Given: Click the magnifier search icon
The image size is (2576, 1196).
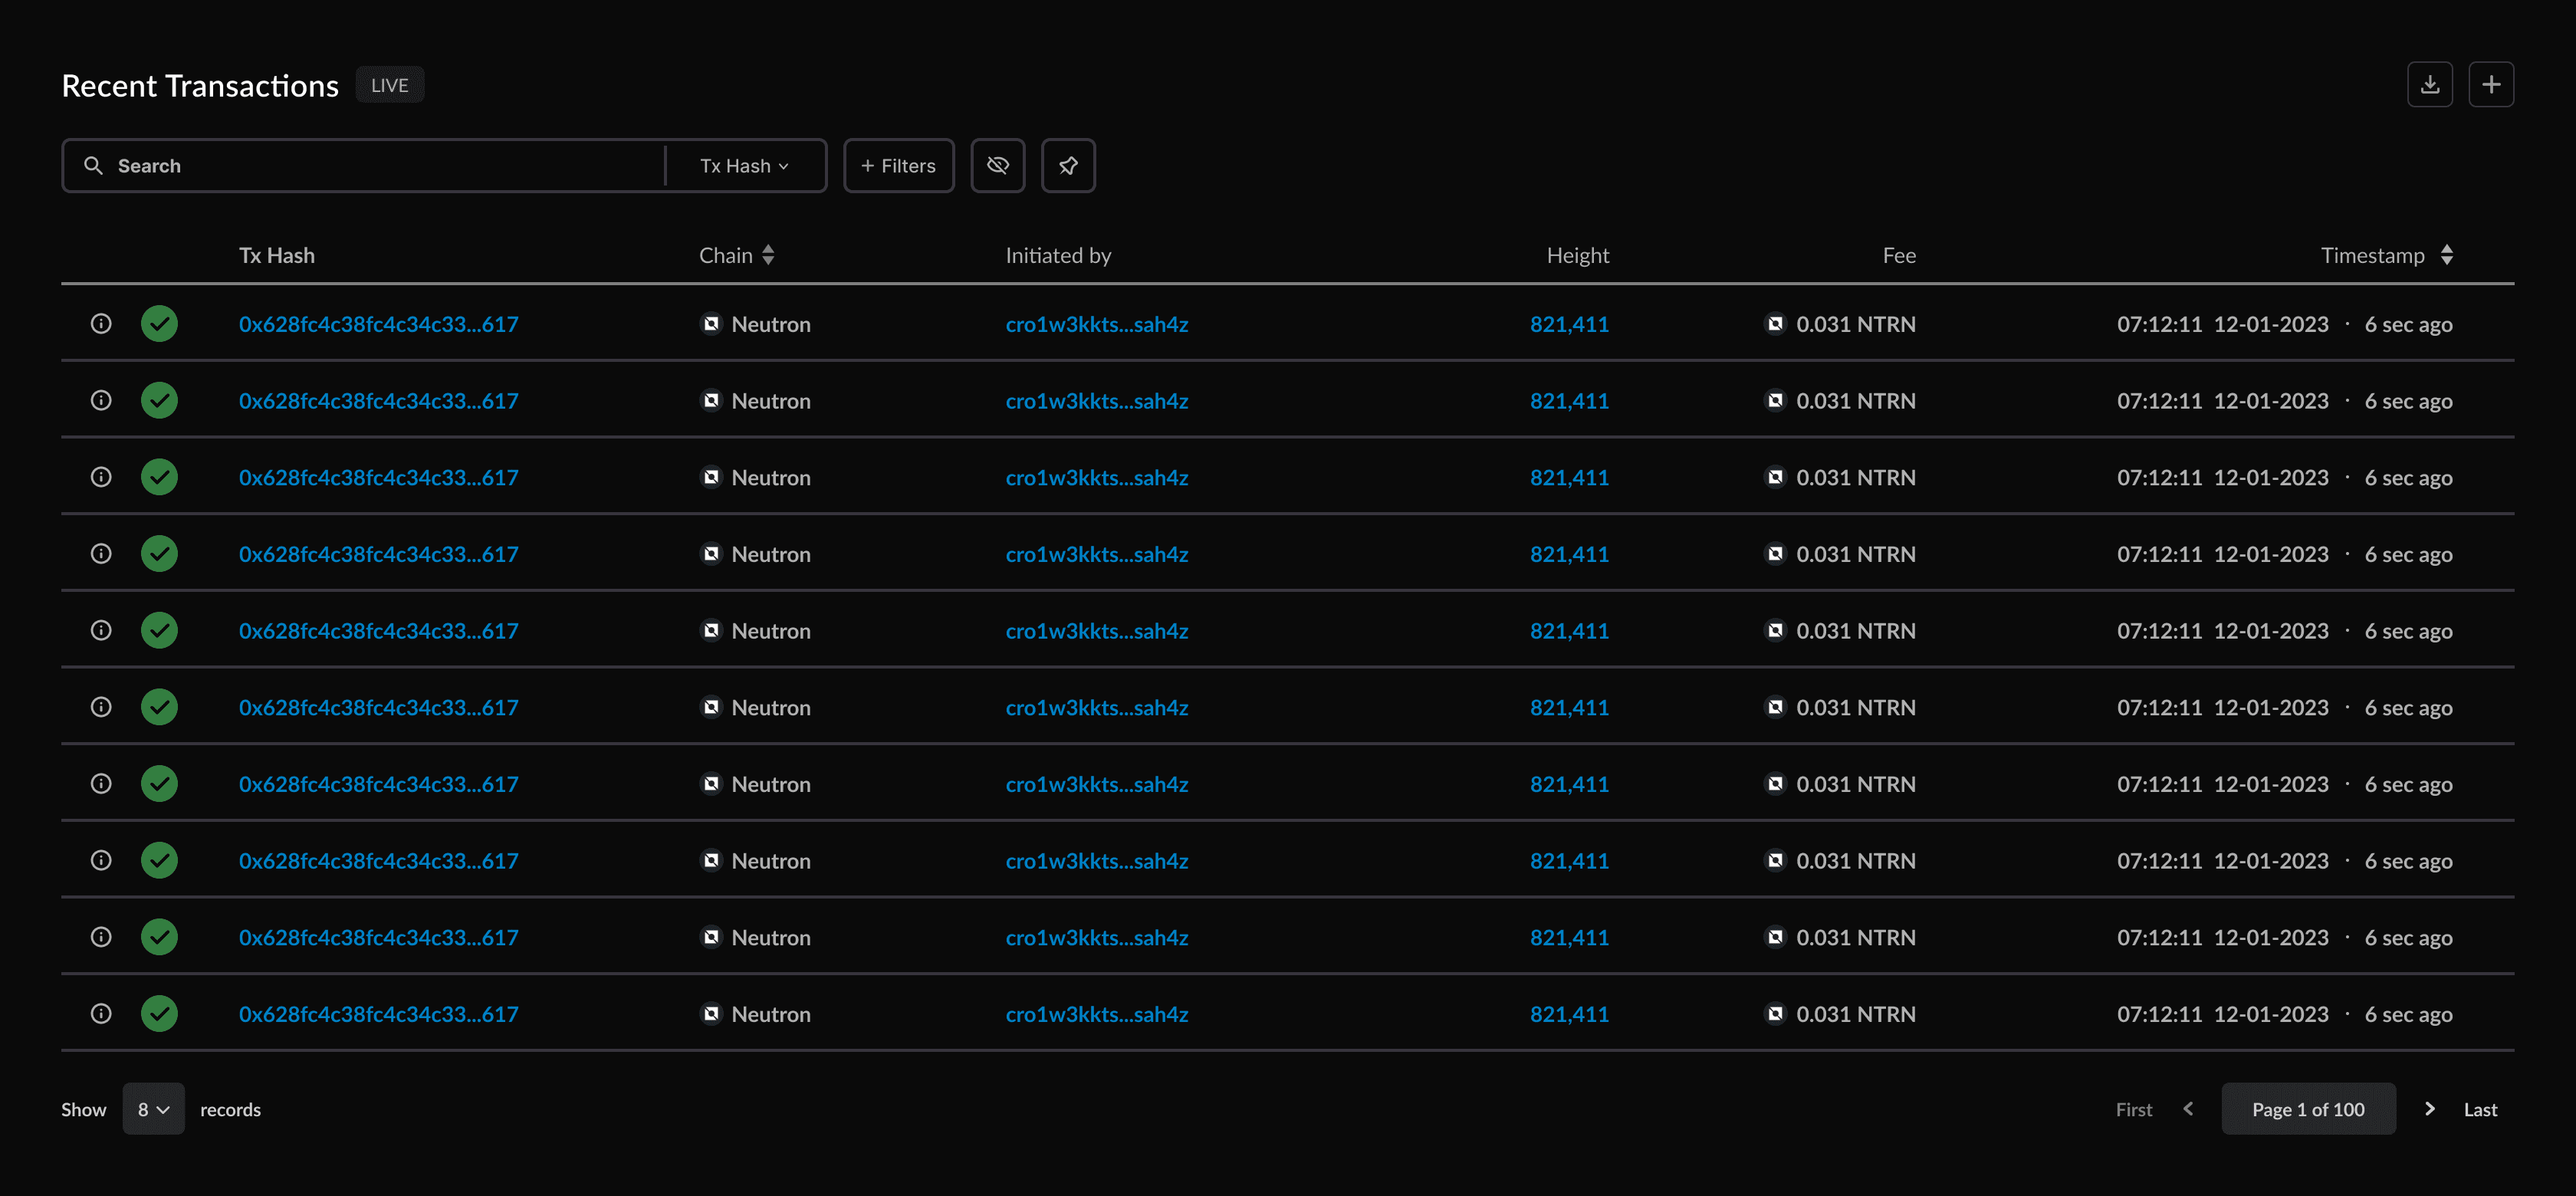Looking at the screenshot, I should click(93, 166).
